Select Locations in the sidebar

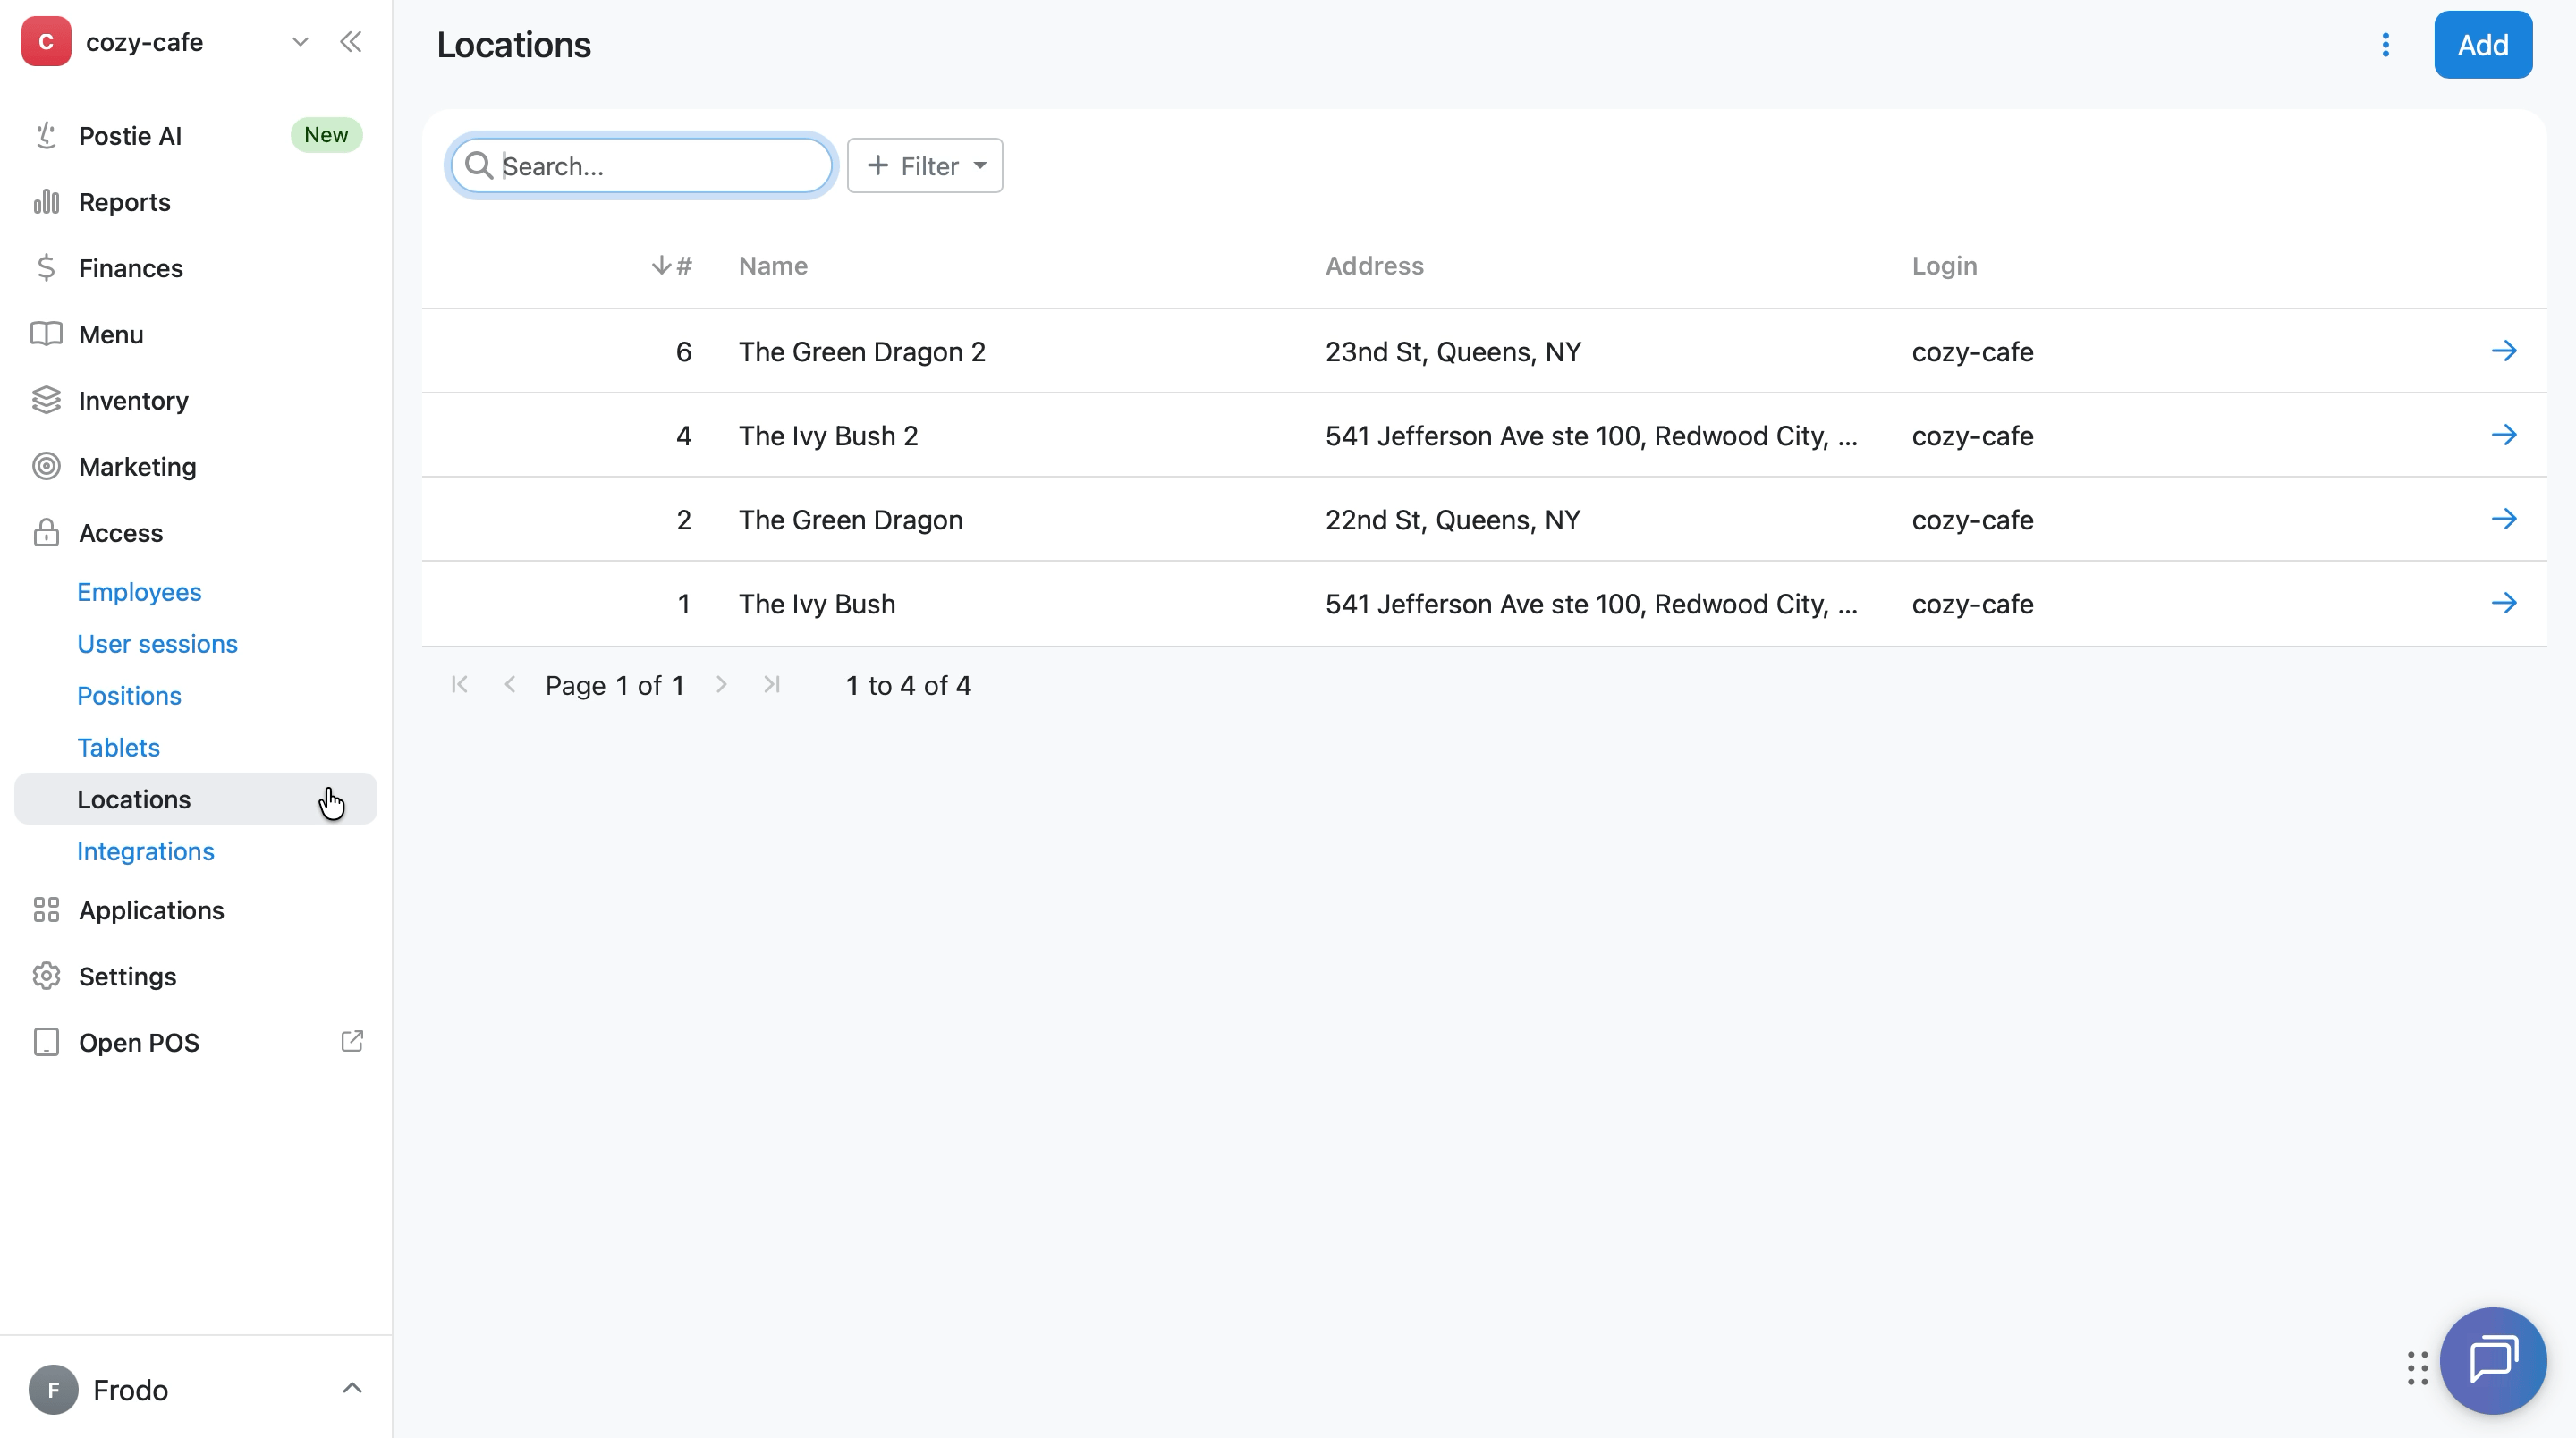196,799
